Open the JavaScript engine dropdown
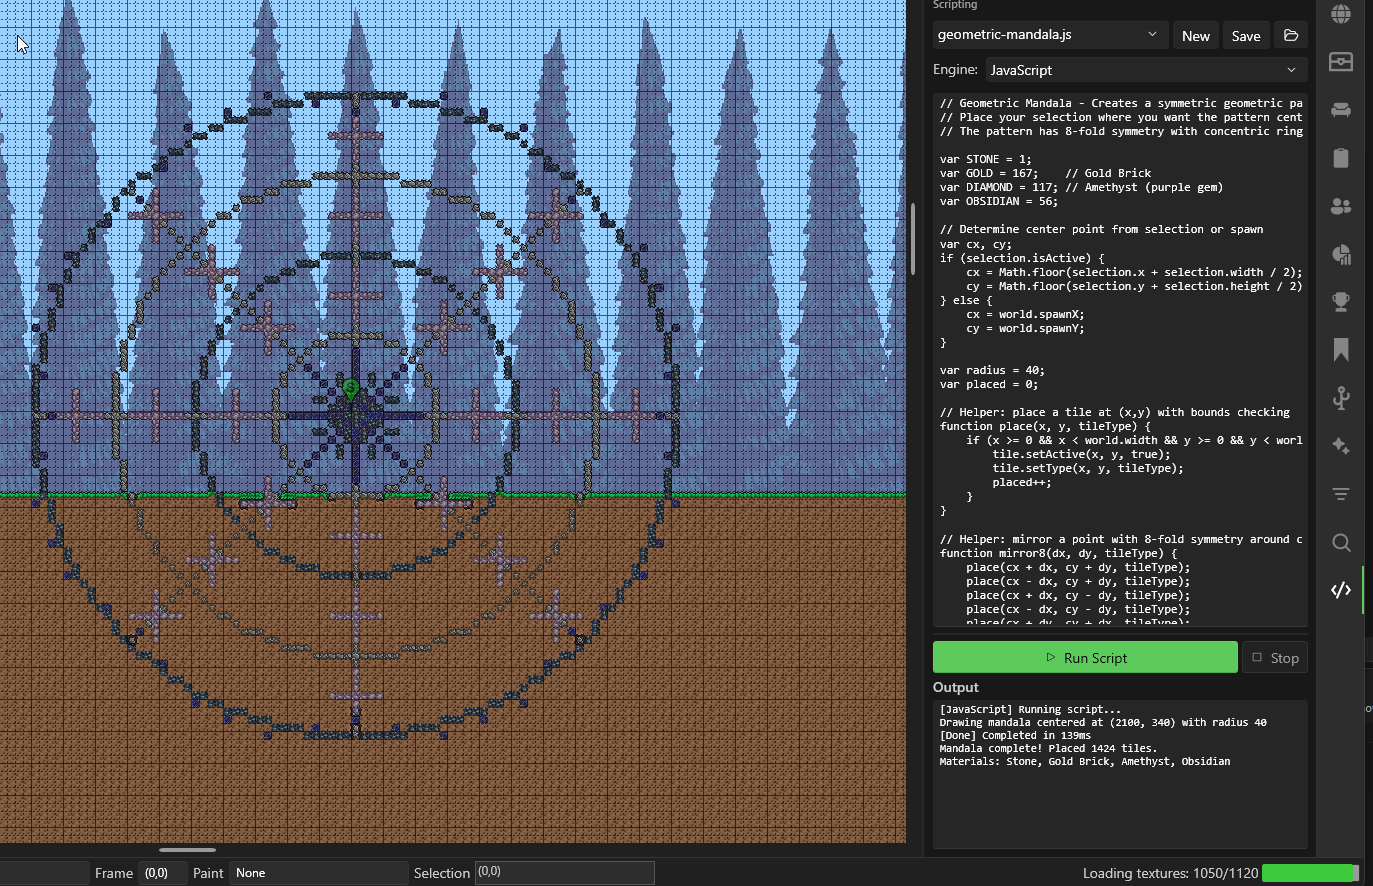This screenshot has height=886, width=1373. 1146,70
